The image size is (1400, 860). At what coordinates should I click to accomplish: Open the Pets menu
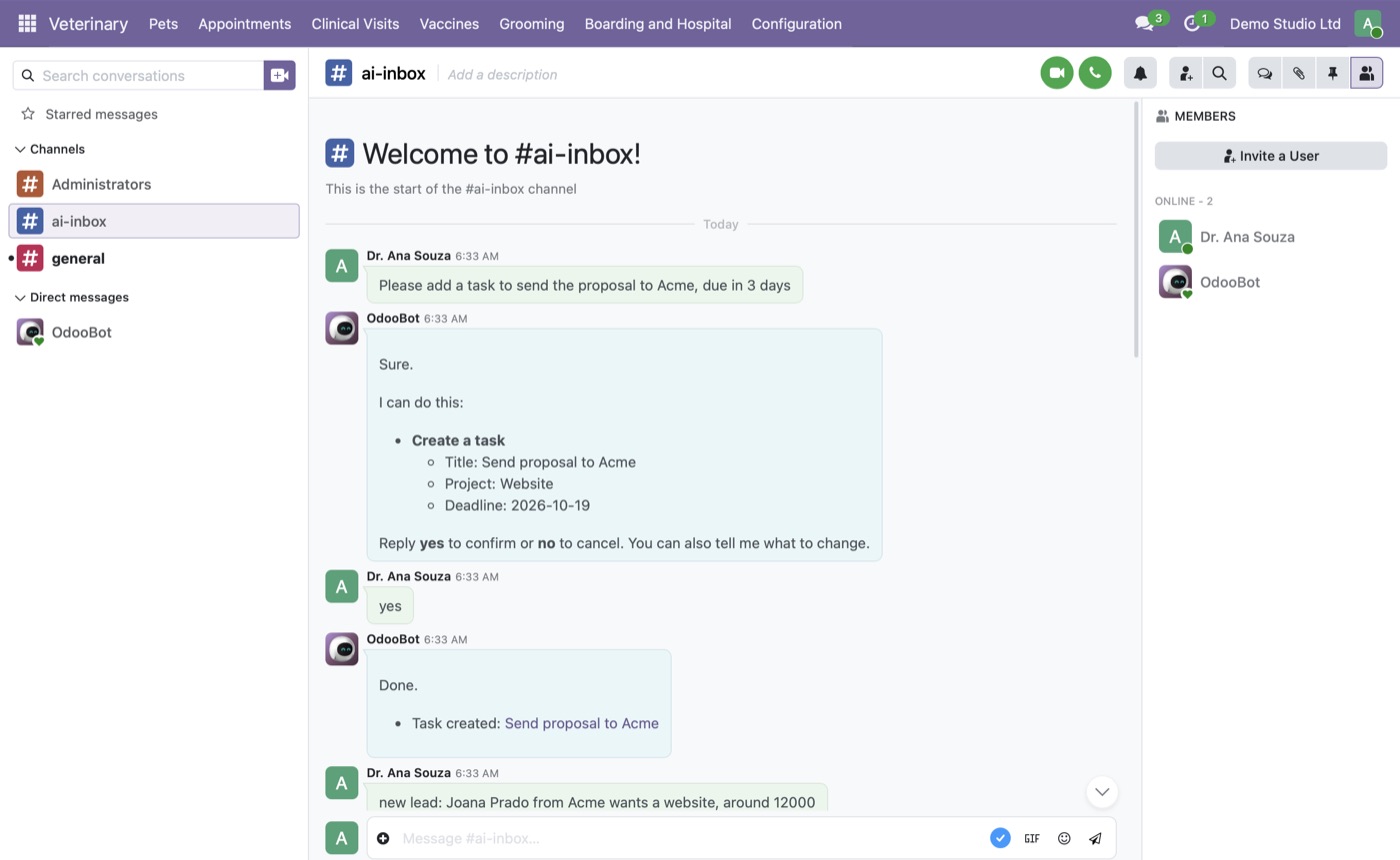coord(163,23)
